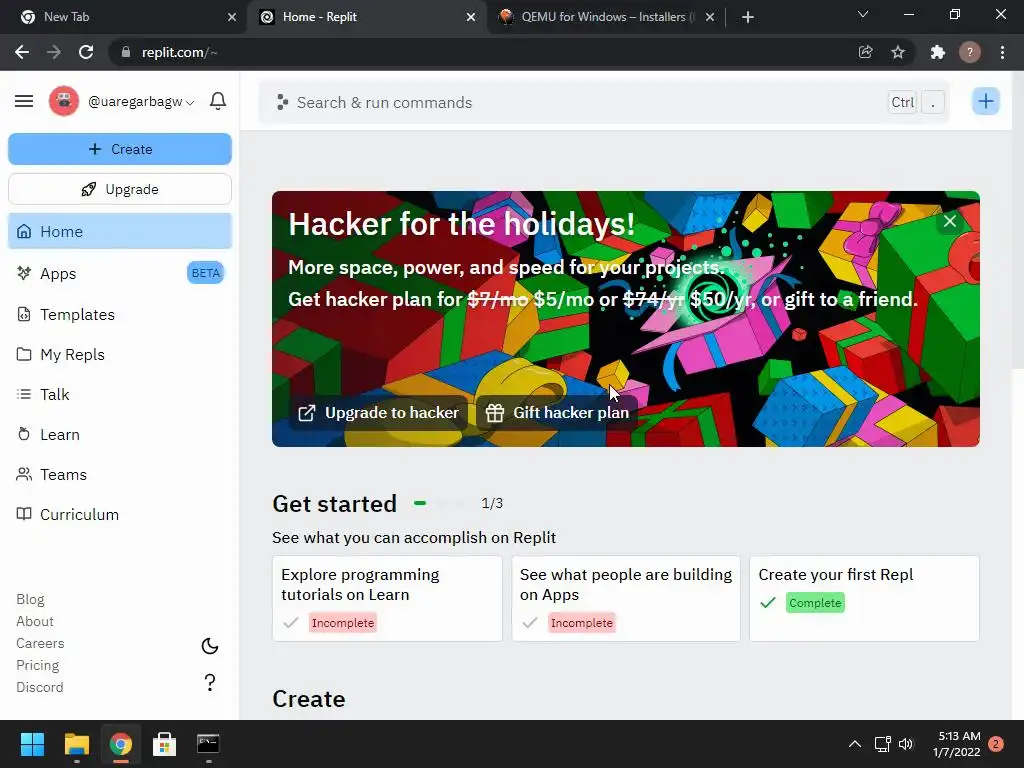The image size is (1024, 768).
Task: Open the hamburger sidebar menu
Action: (x=24, y=101)
